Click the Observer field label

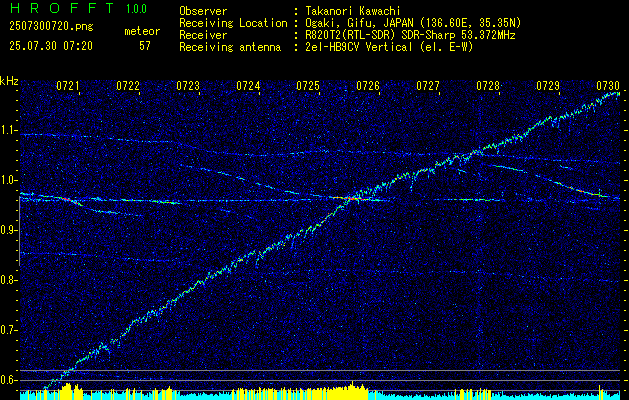203,11
